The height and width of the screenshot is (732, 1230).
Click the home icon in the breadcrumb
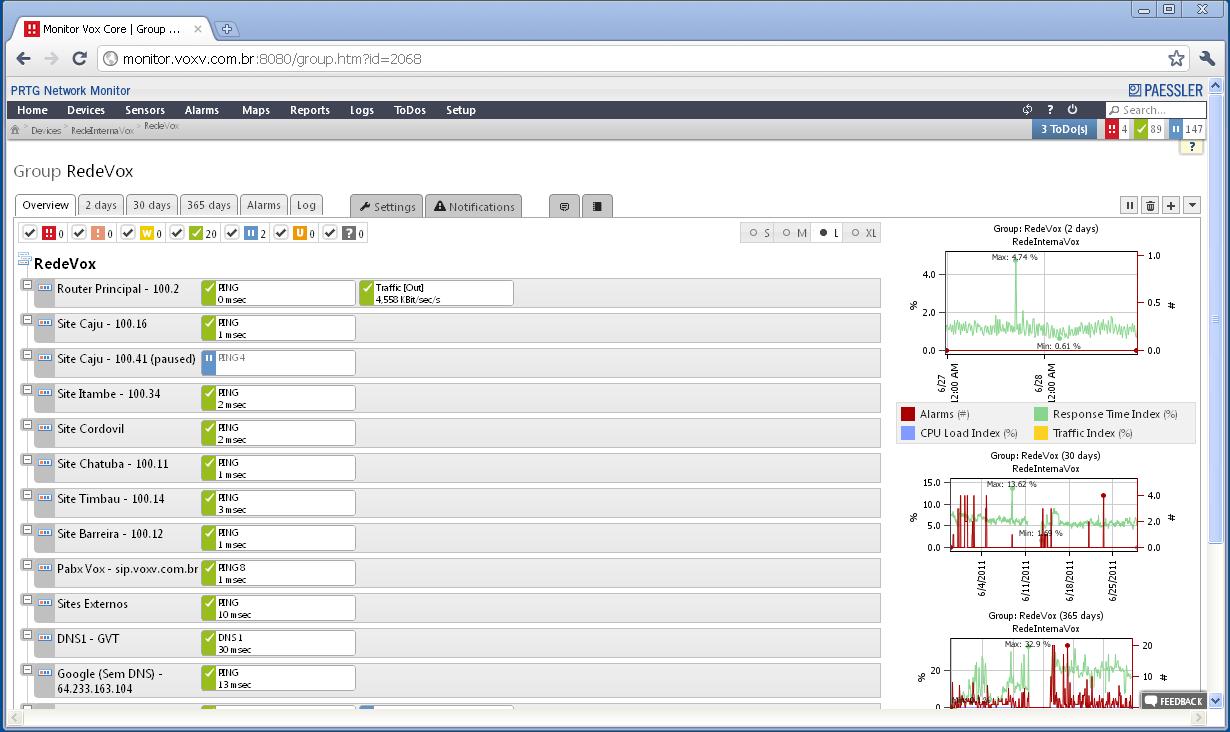pos(15,130)
